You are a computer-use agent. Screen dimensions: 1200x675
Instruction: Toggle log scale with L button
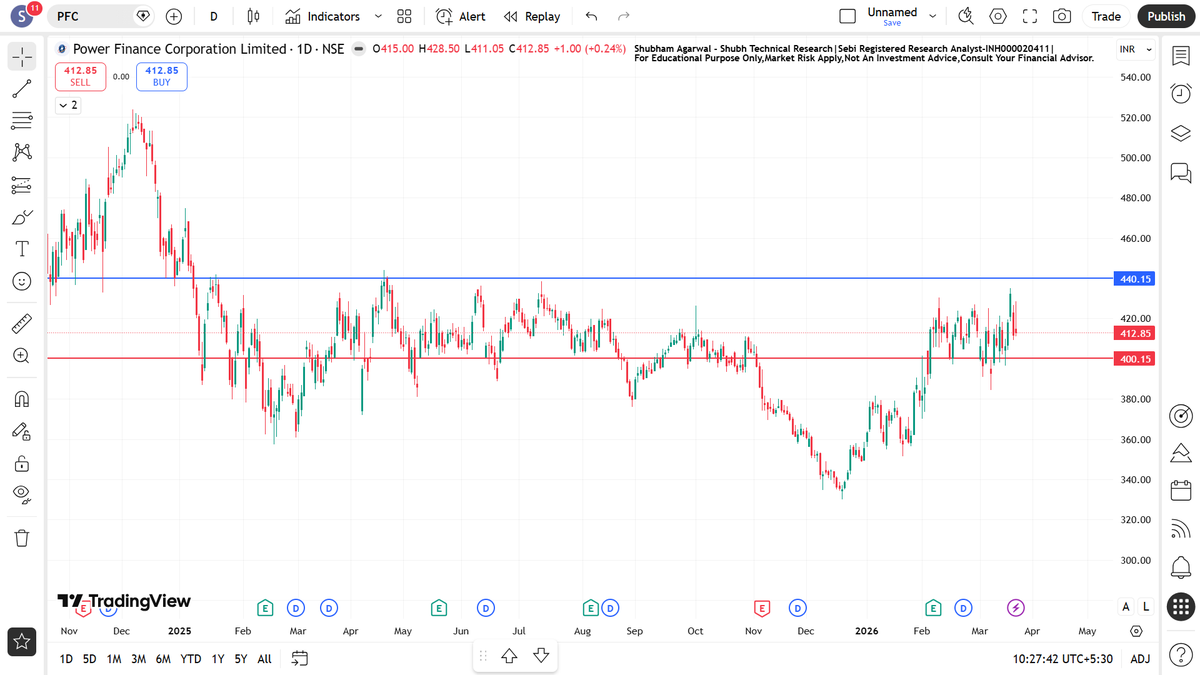click(x=1145, y=607)
